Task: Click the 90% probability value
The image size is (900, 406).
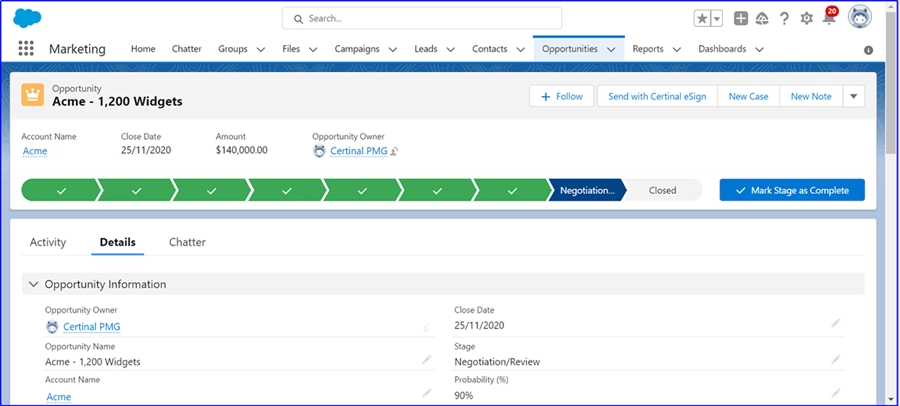Action: click(x=464, y=396)
